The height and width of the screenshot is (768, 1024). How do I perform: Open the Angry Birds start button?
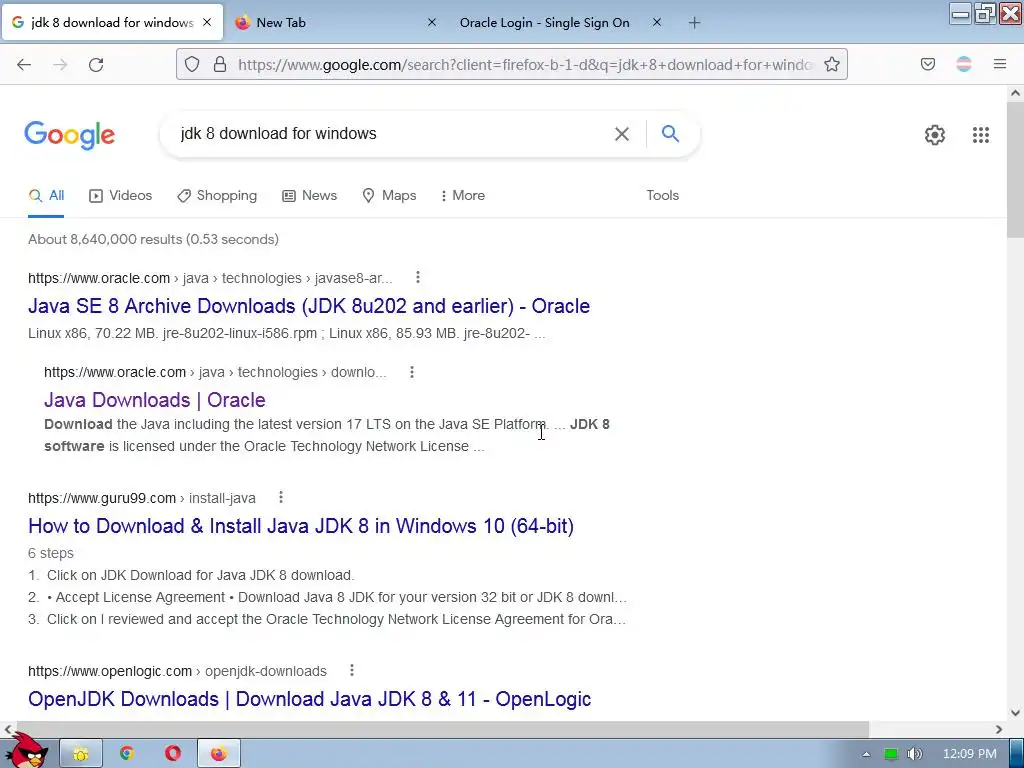coord(29,752)
